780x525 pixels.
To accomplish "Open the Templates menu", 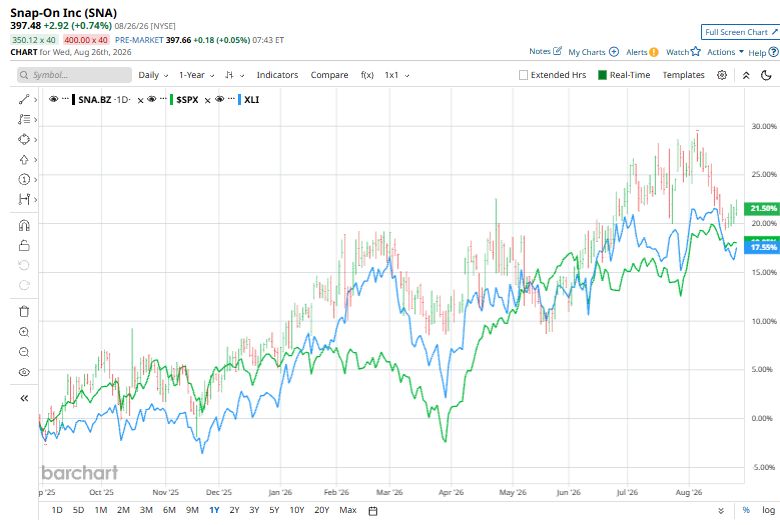I will (683, 75).
